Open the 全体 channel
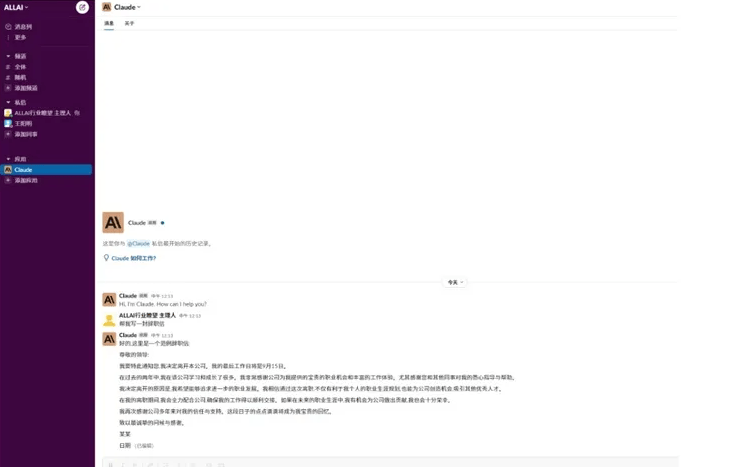The width and height of the screenshot is (750, 467). point(20,67)
